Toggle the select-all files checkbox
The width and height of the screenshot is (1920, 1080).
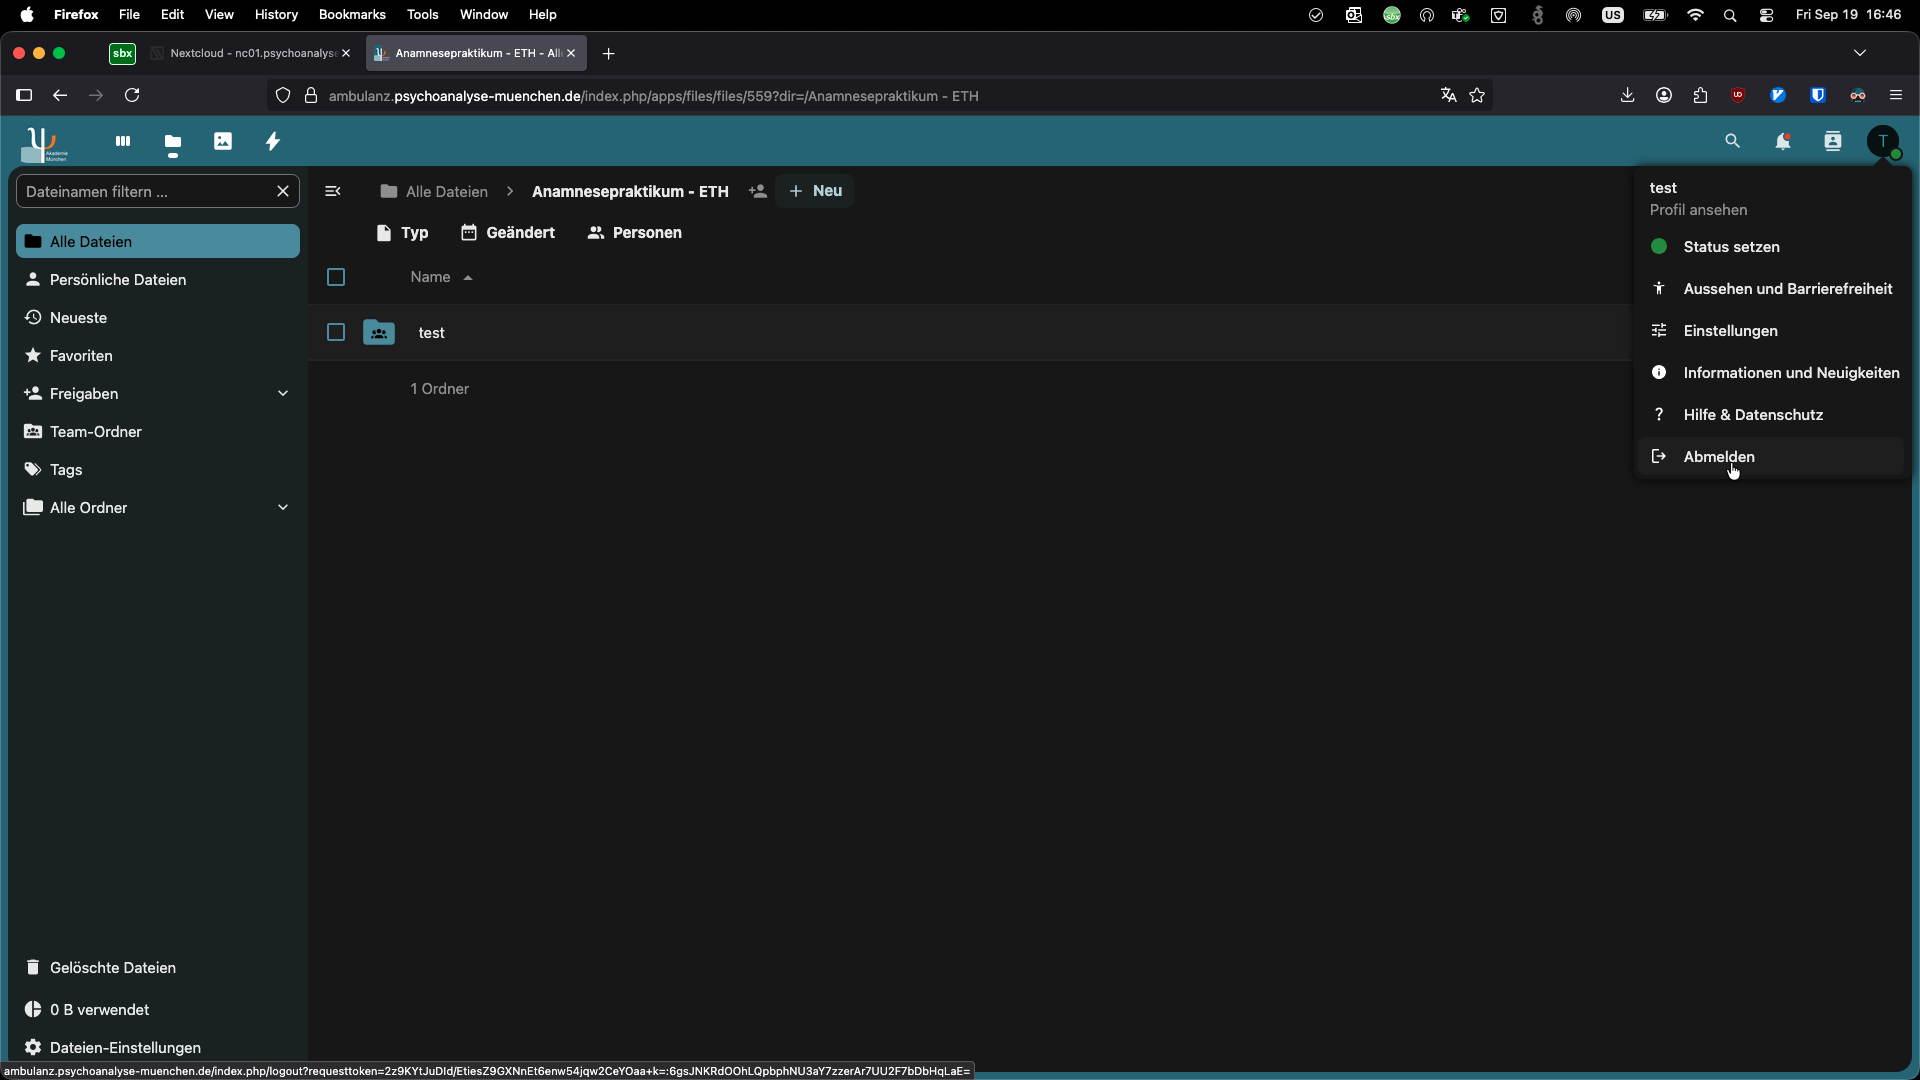click(x=336, y=277)
